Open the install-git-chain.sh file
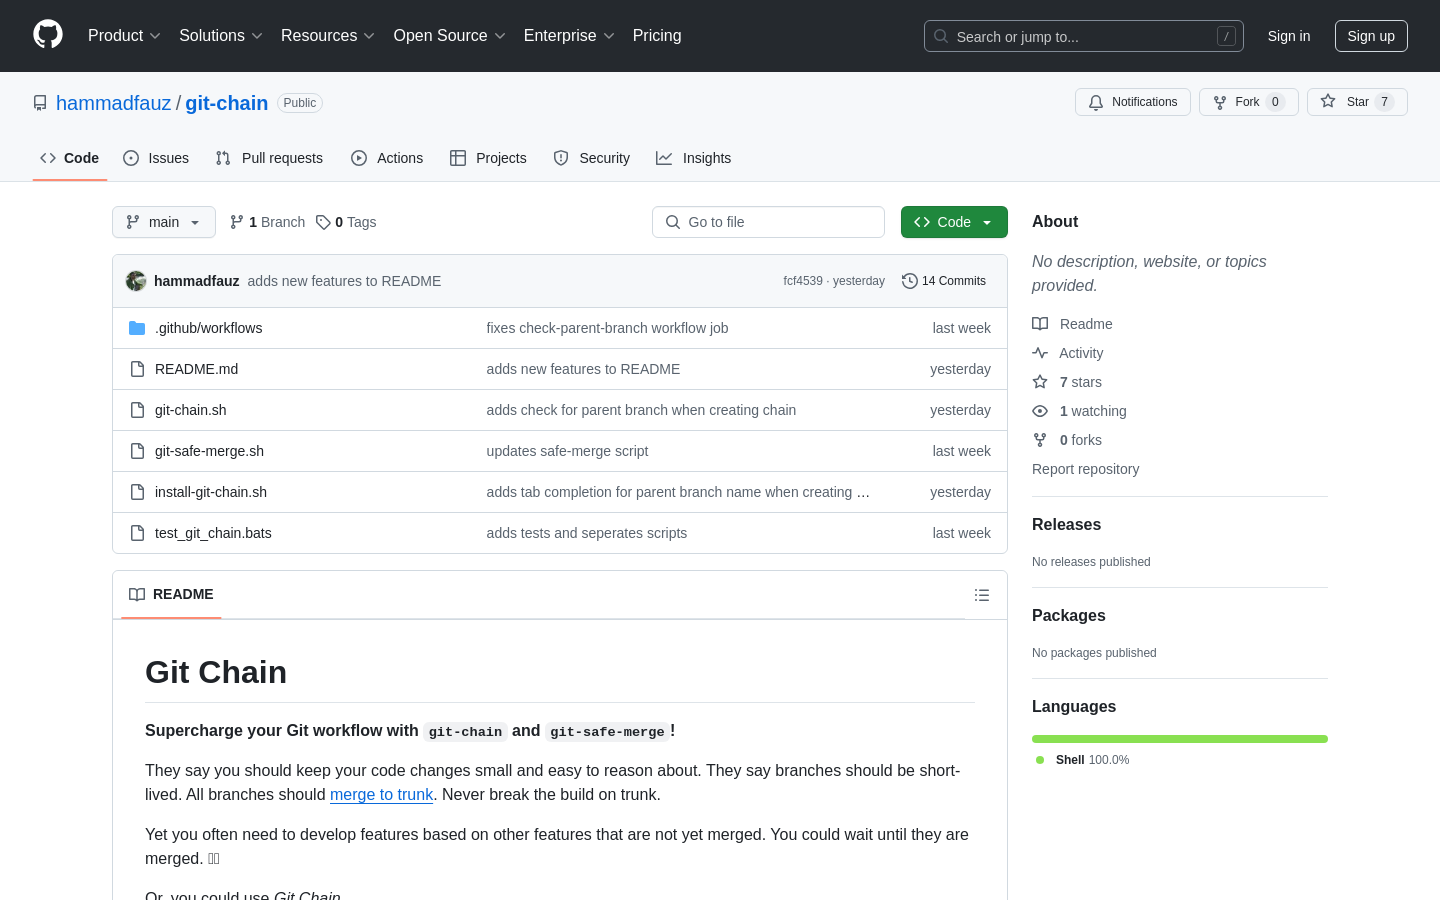This screenshot has width=1440, height=900. 211,492
